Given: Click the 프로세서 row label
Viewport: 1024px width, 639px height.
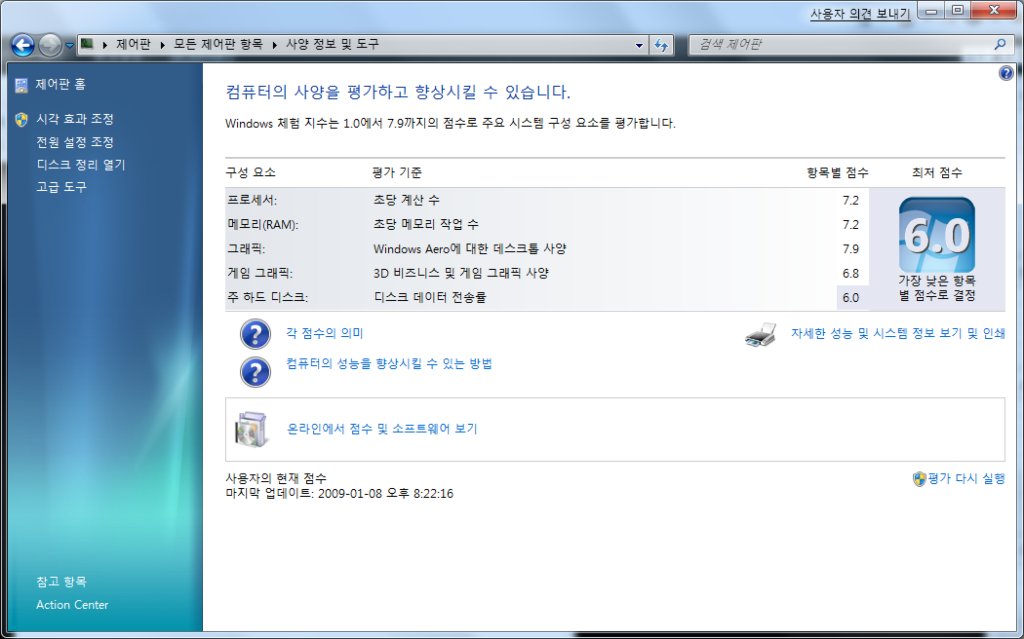Looking at the screenshot, I should [252, 200].
